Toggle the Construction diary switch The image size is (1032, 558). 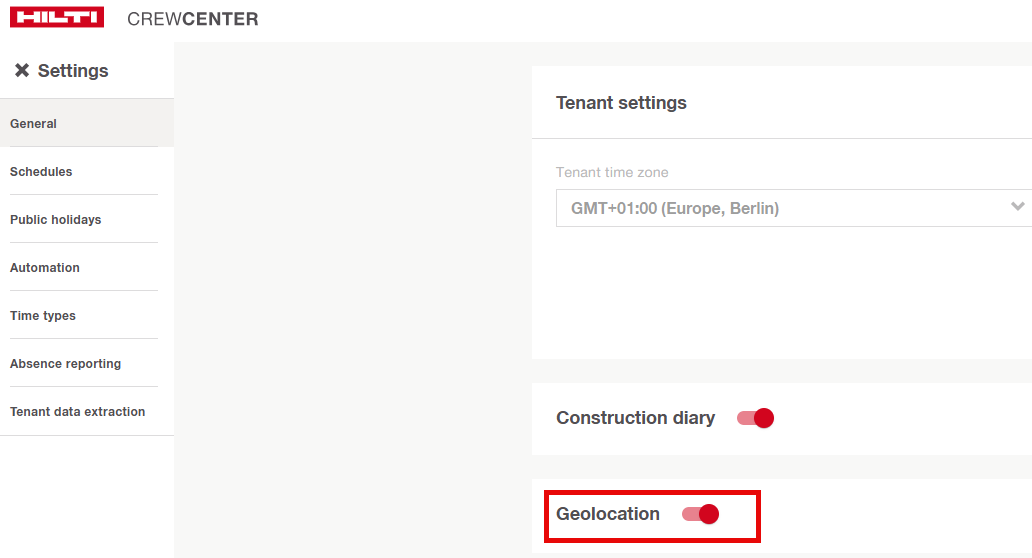pos(756,418)
